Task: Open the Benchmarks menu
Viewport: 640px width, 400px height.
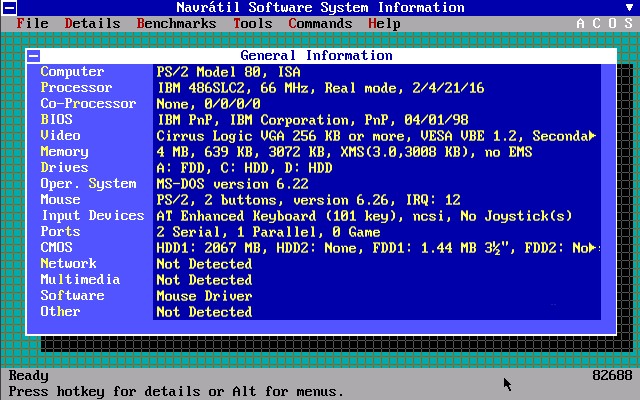Action: click(176, 23)
